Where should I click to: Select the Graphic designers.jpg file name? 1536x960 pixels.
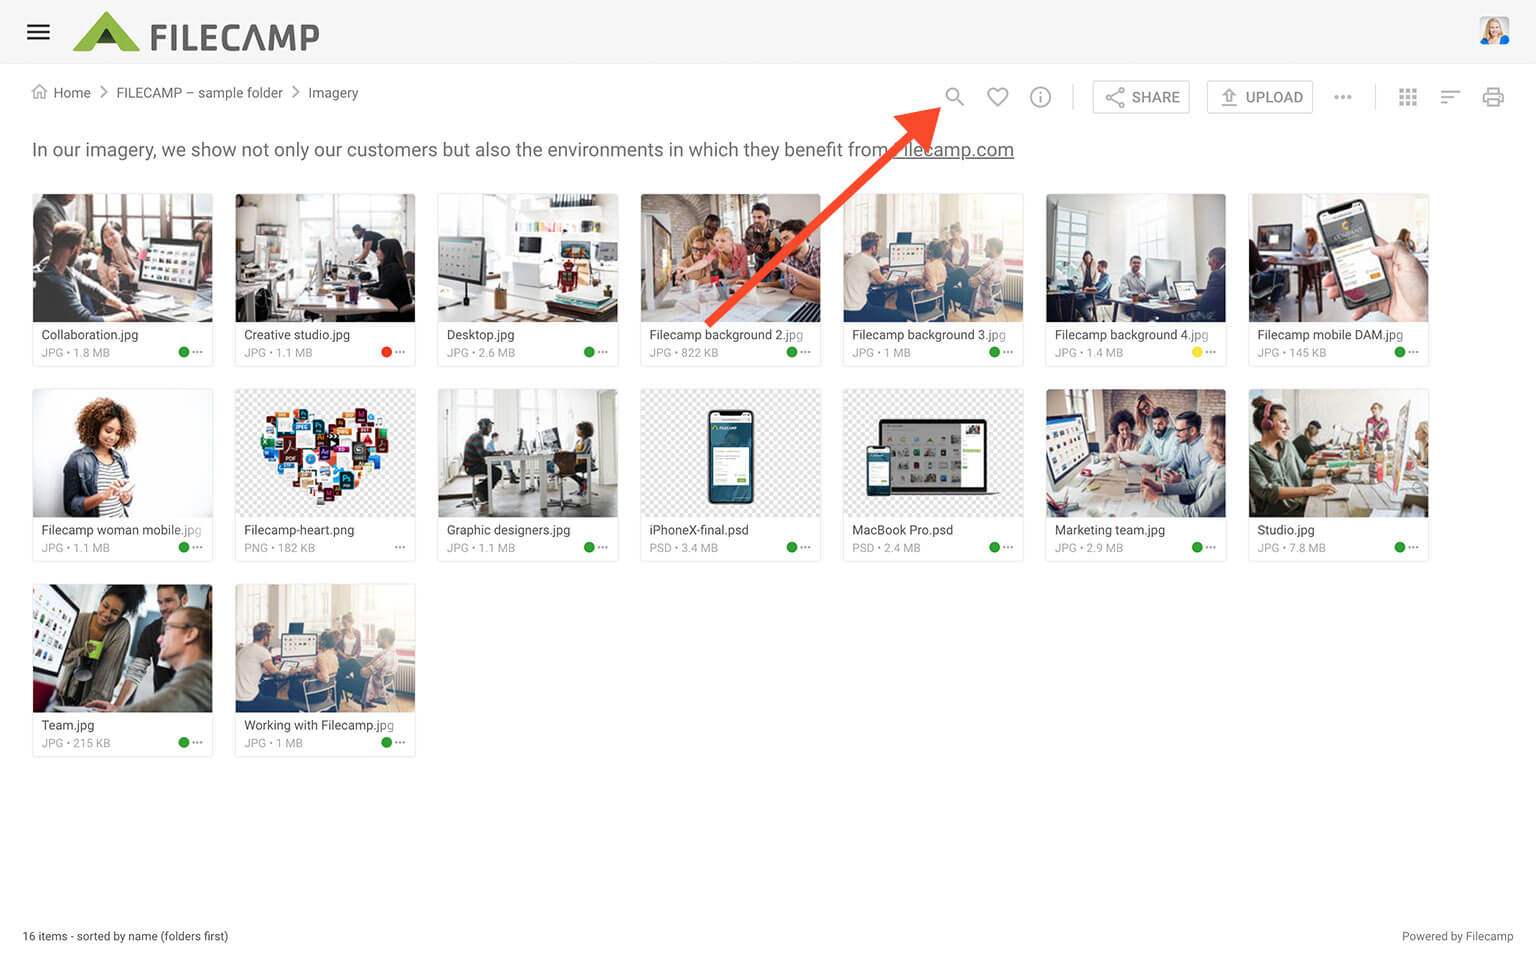508,530
